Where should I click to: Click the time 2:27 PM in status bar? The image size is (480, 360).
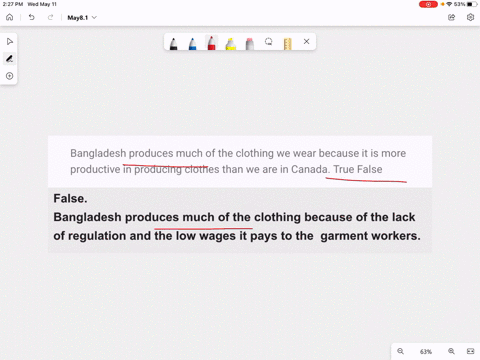[13, 4]
